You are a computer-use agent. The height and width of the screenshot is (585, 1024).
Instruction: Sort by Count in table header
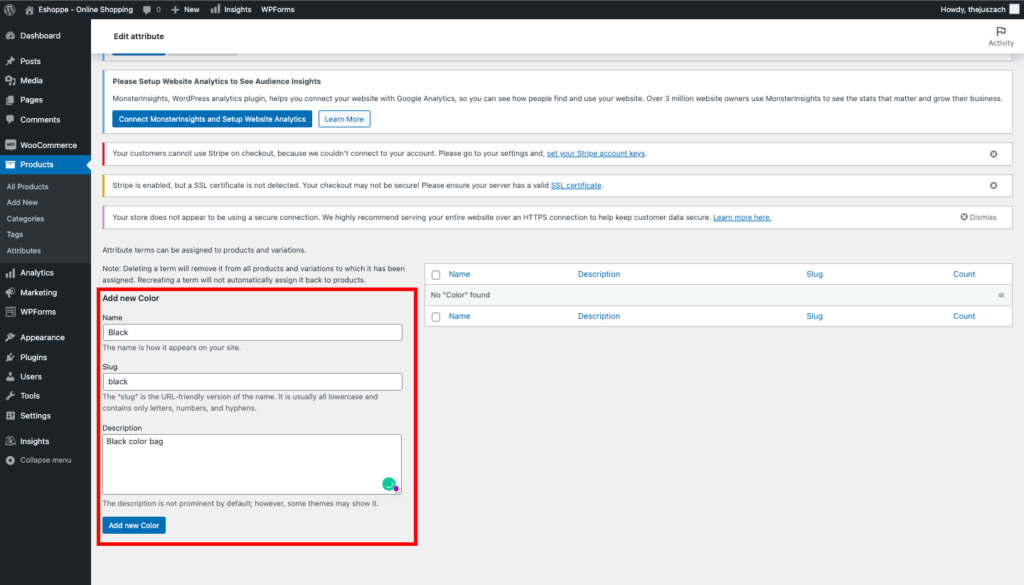[x=964, y=274]
